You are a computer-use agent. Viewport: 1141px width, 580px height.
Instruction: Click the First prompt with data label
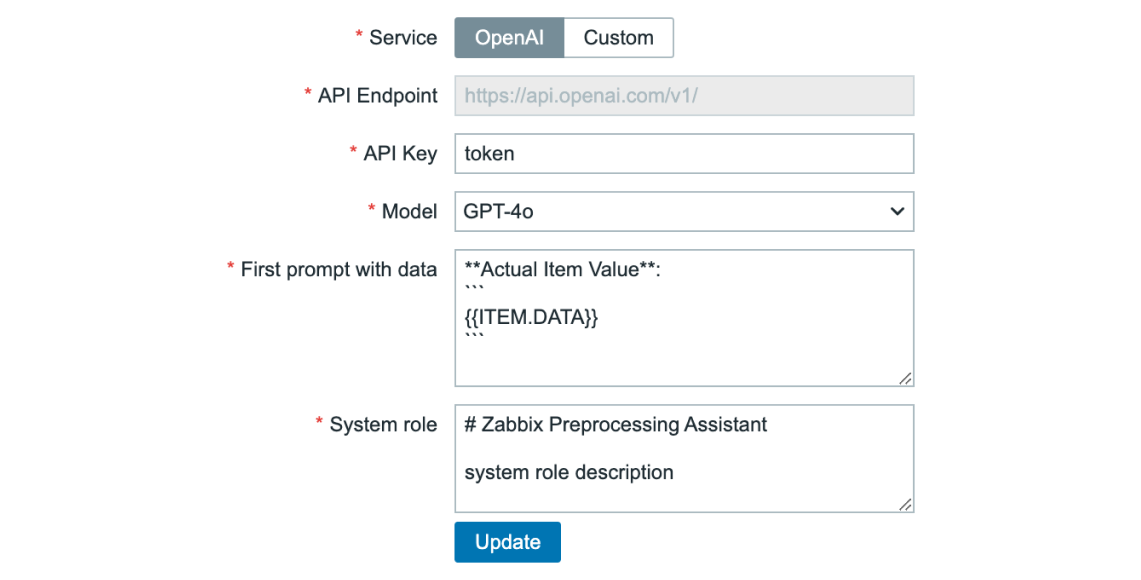[339, 269]
